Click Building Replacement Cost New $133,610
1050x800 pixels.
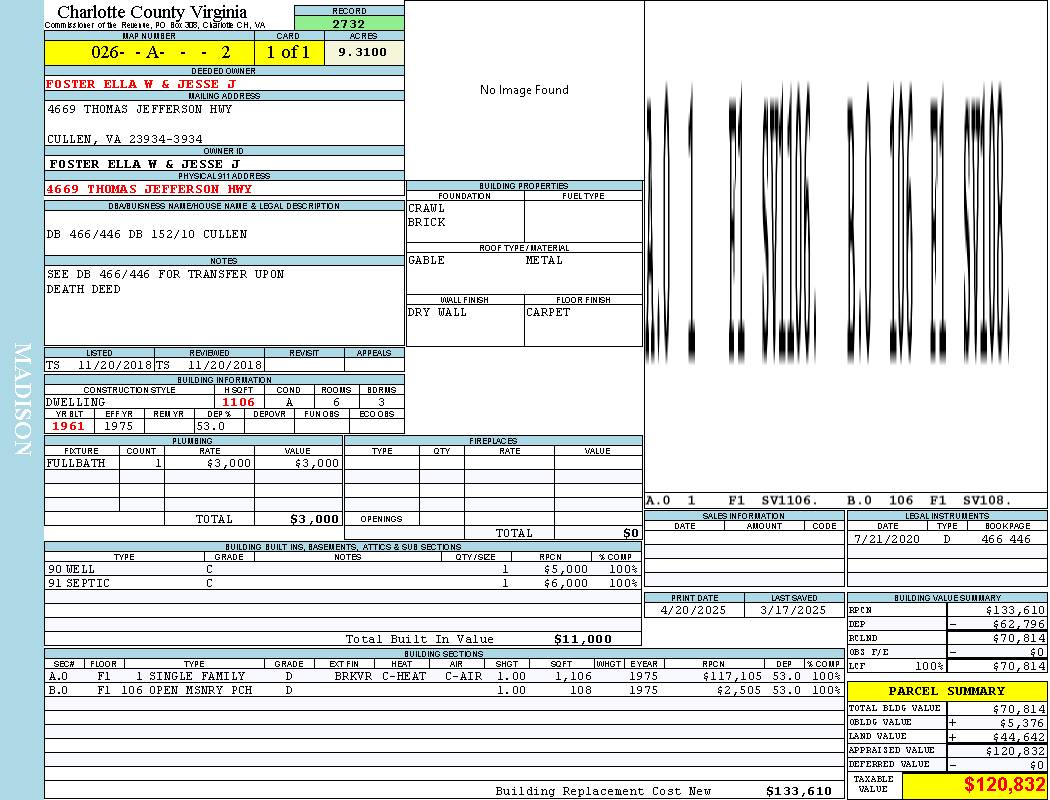pyautogui.click(x=798, y=791)
